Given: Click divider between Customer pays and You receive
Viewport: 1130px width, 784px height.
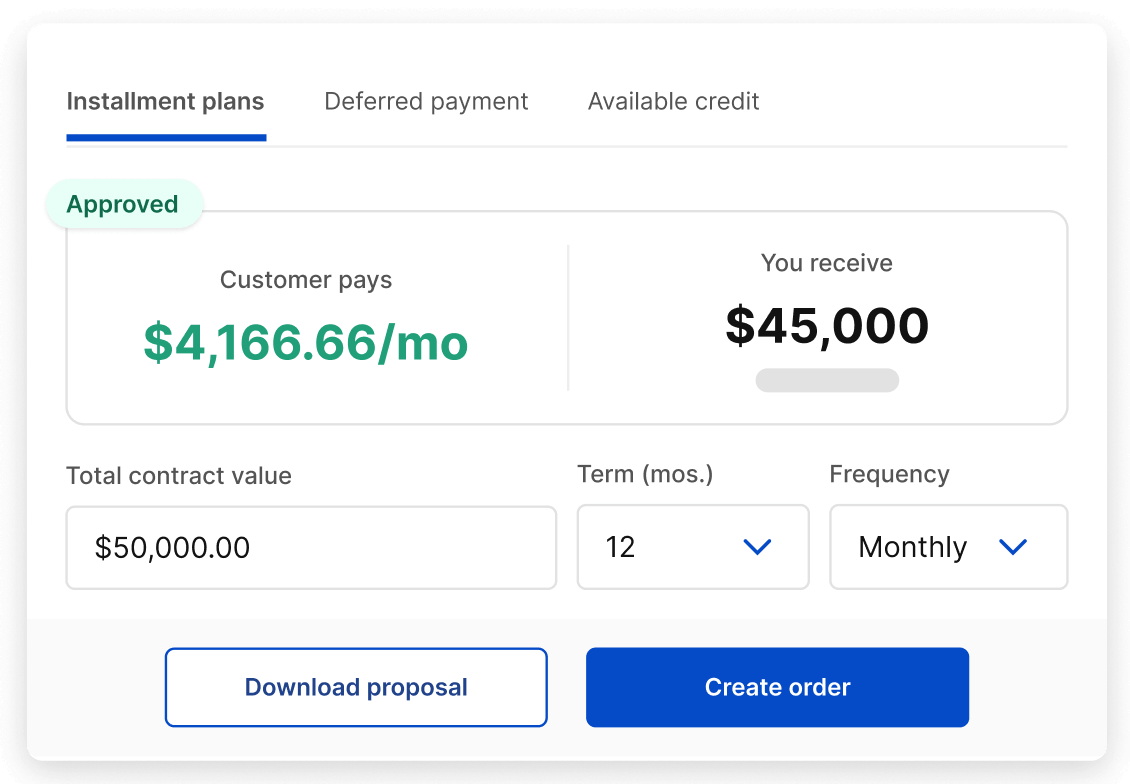Looking at the screenshot, I should 568,317.
